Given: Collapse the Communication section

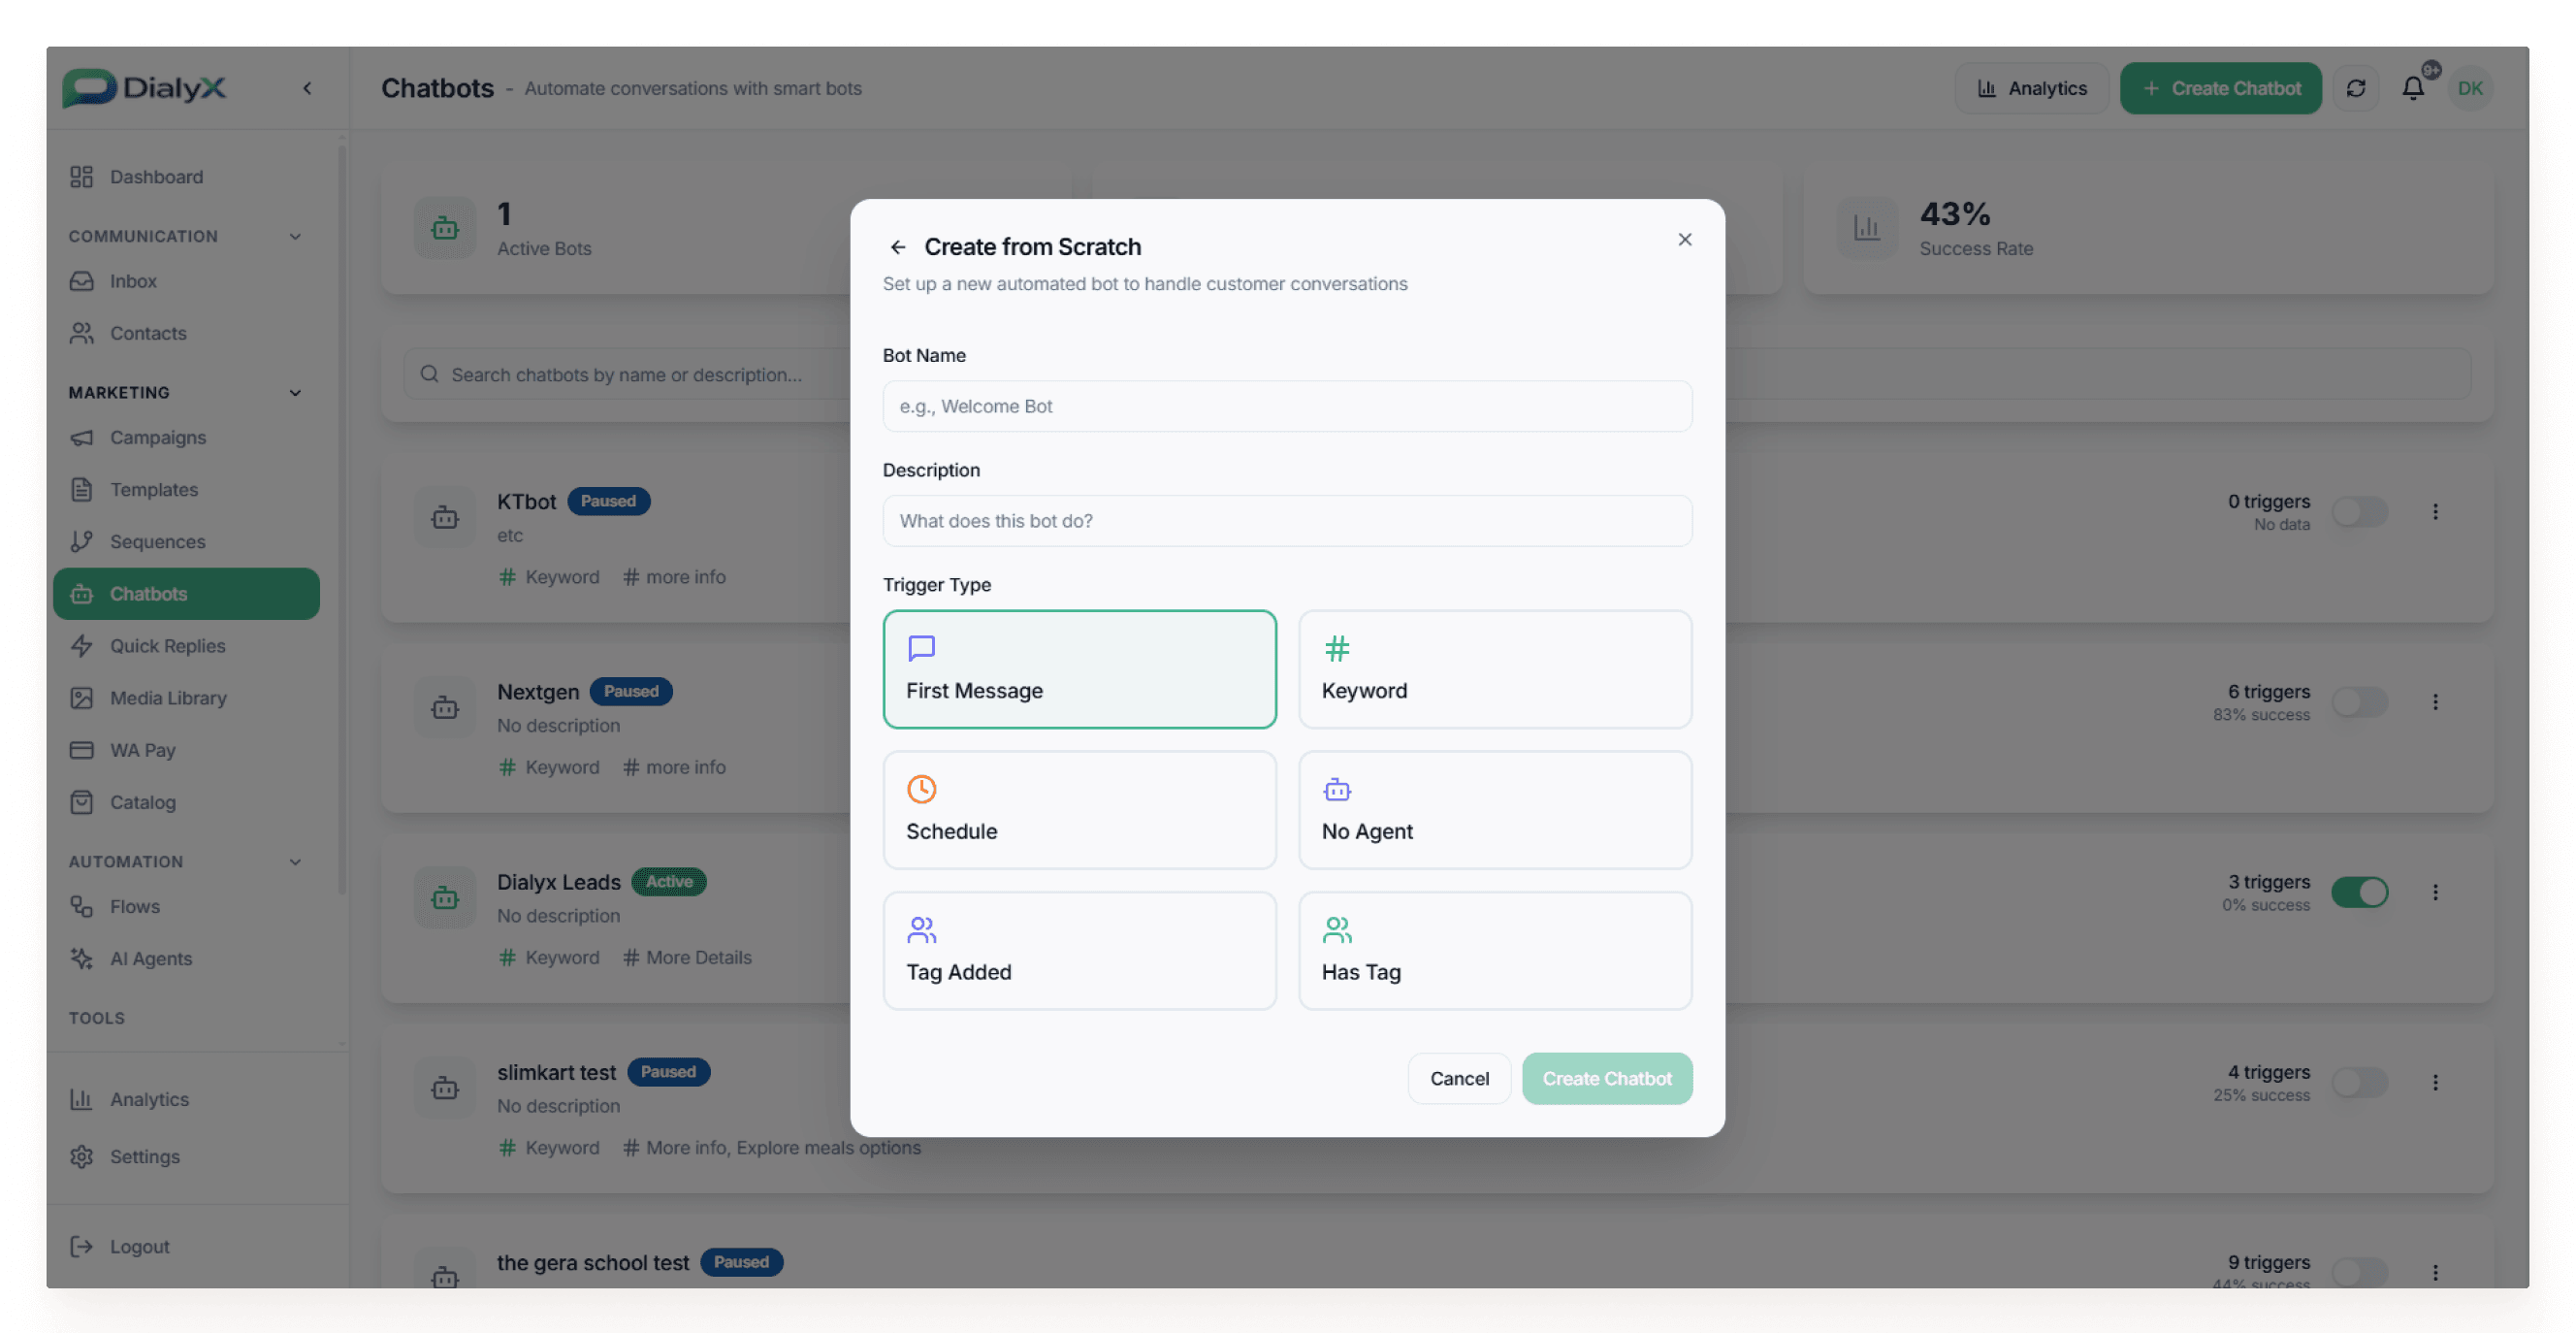Looking at the screenshot, I should click(294, 236).
